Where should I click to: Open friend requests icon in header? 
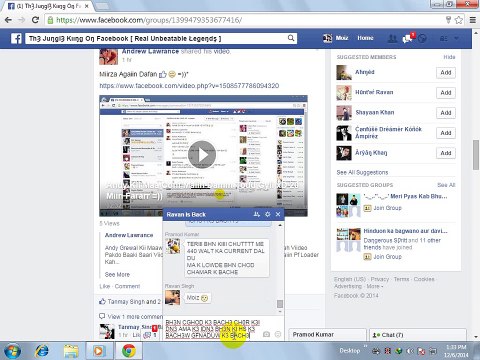pyautogui.click(x=393, y=38)
